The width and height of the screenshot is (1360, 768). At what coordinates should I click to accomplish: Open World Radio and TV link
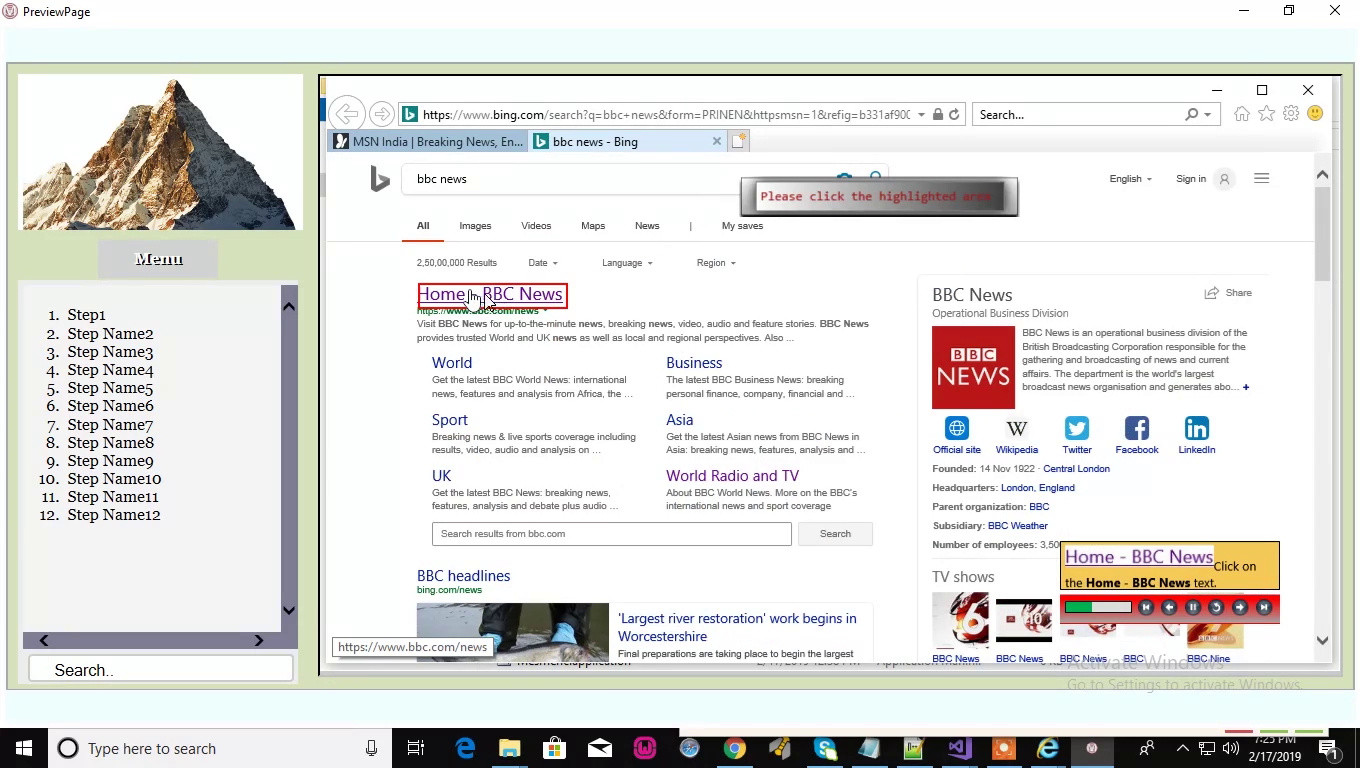pos(732,476)
